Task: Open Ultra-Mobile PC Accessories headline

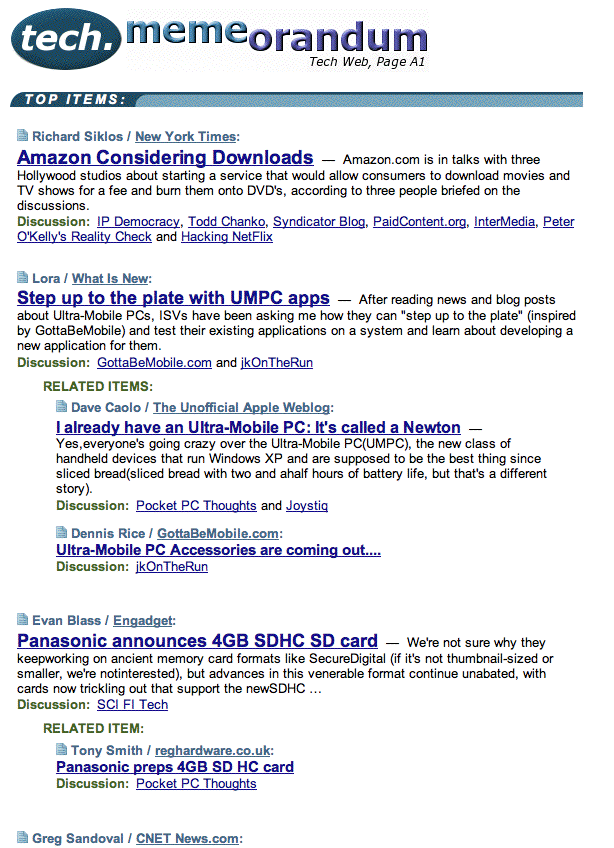Action: pos(218,550)
